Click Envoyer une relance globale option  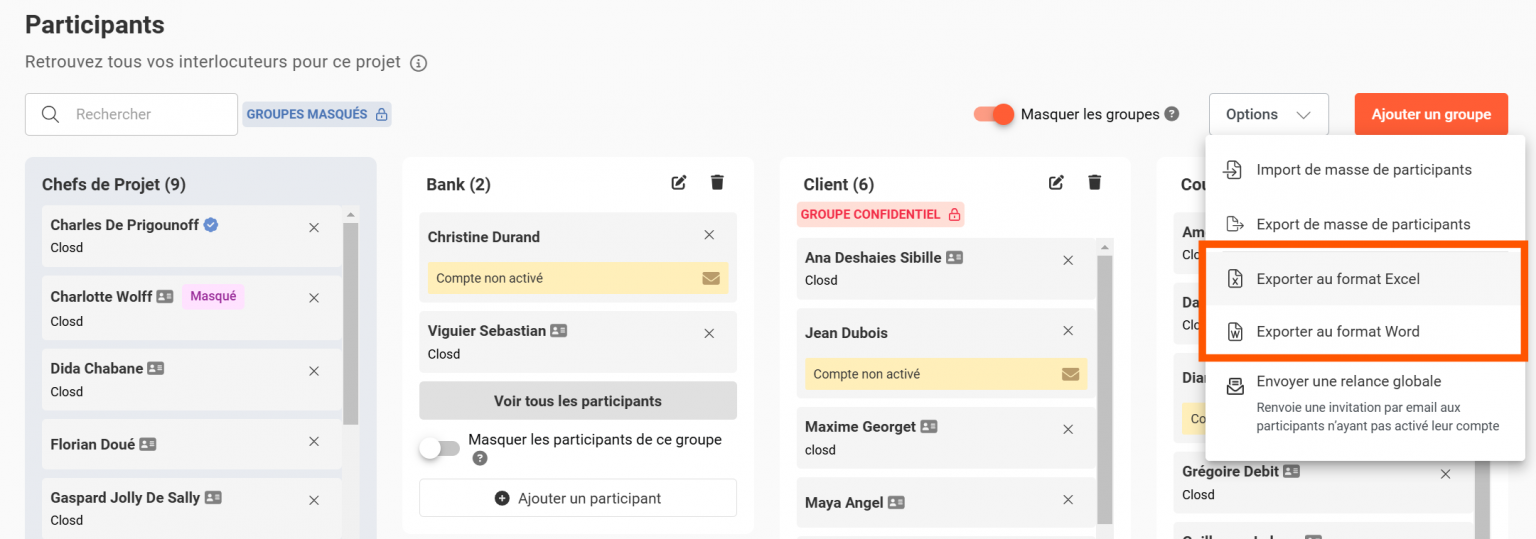[x=1348, y=382]
